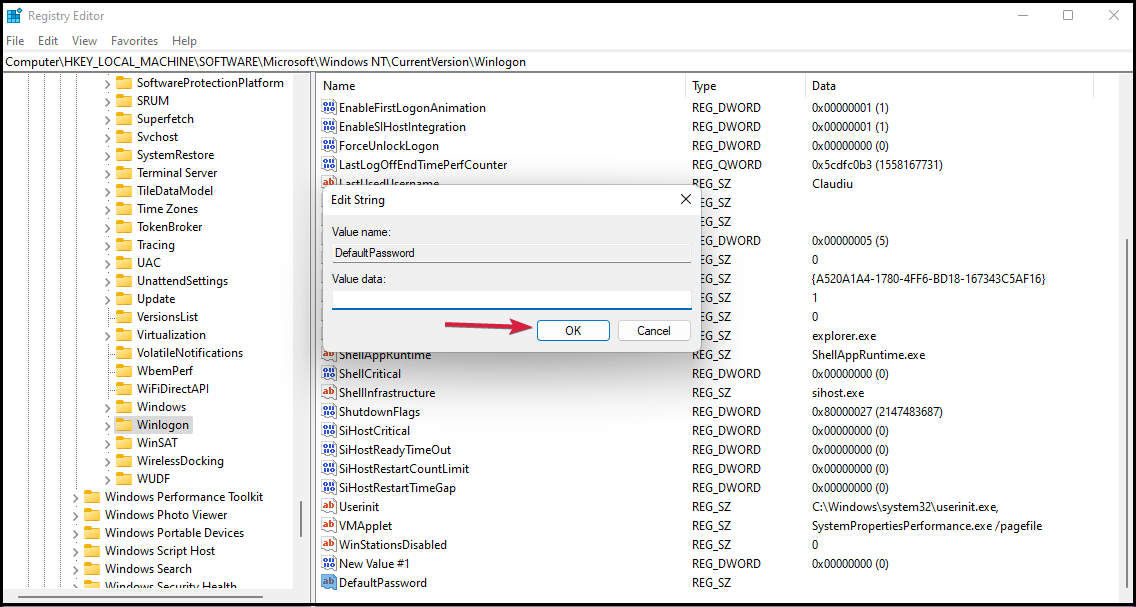Expand the Winlogon key chevron
Screen dimensions: 1136x607
(107, 424)
